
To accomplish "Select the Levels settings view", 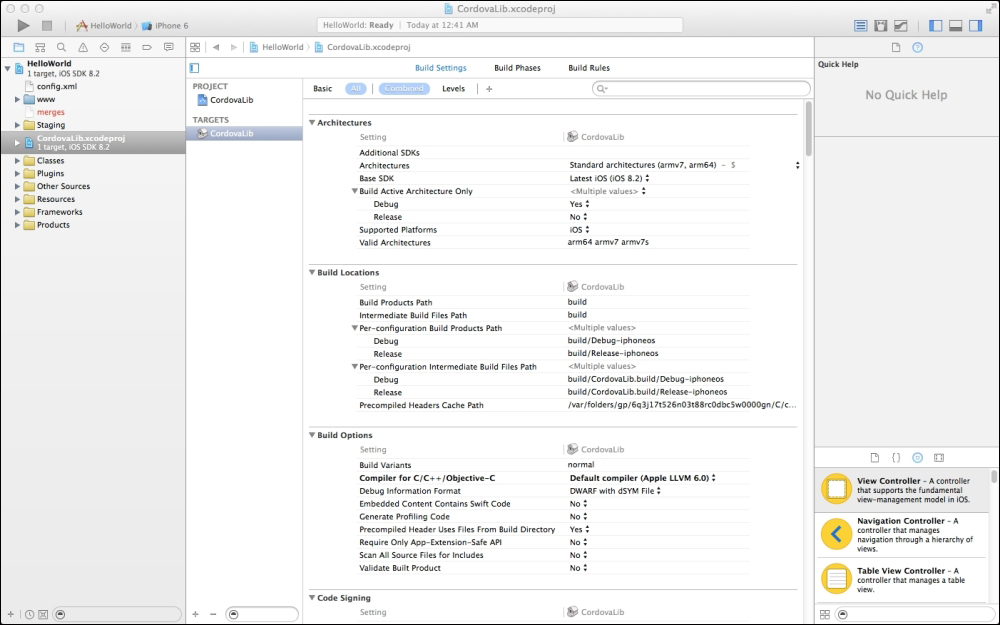I will pos(453,89).
